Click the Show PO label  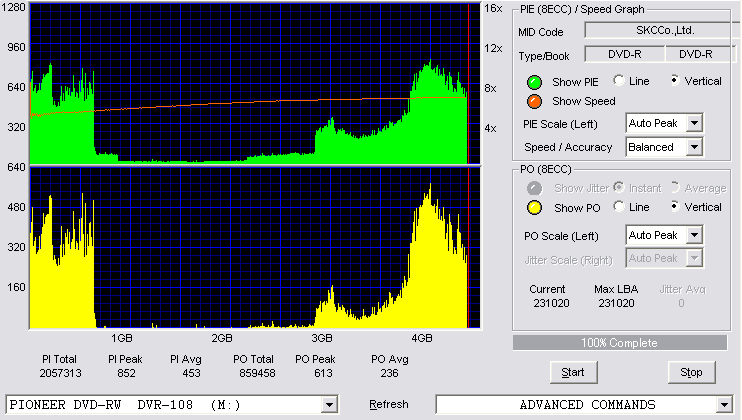(577, 208)
